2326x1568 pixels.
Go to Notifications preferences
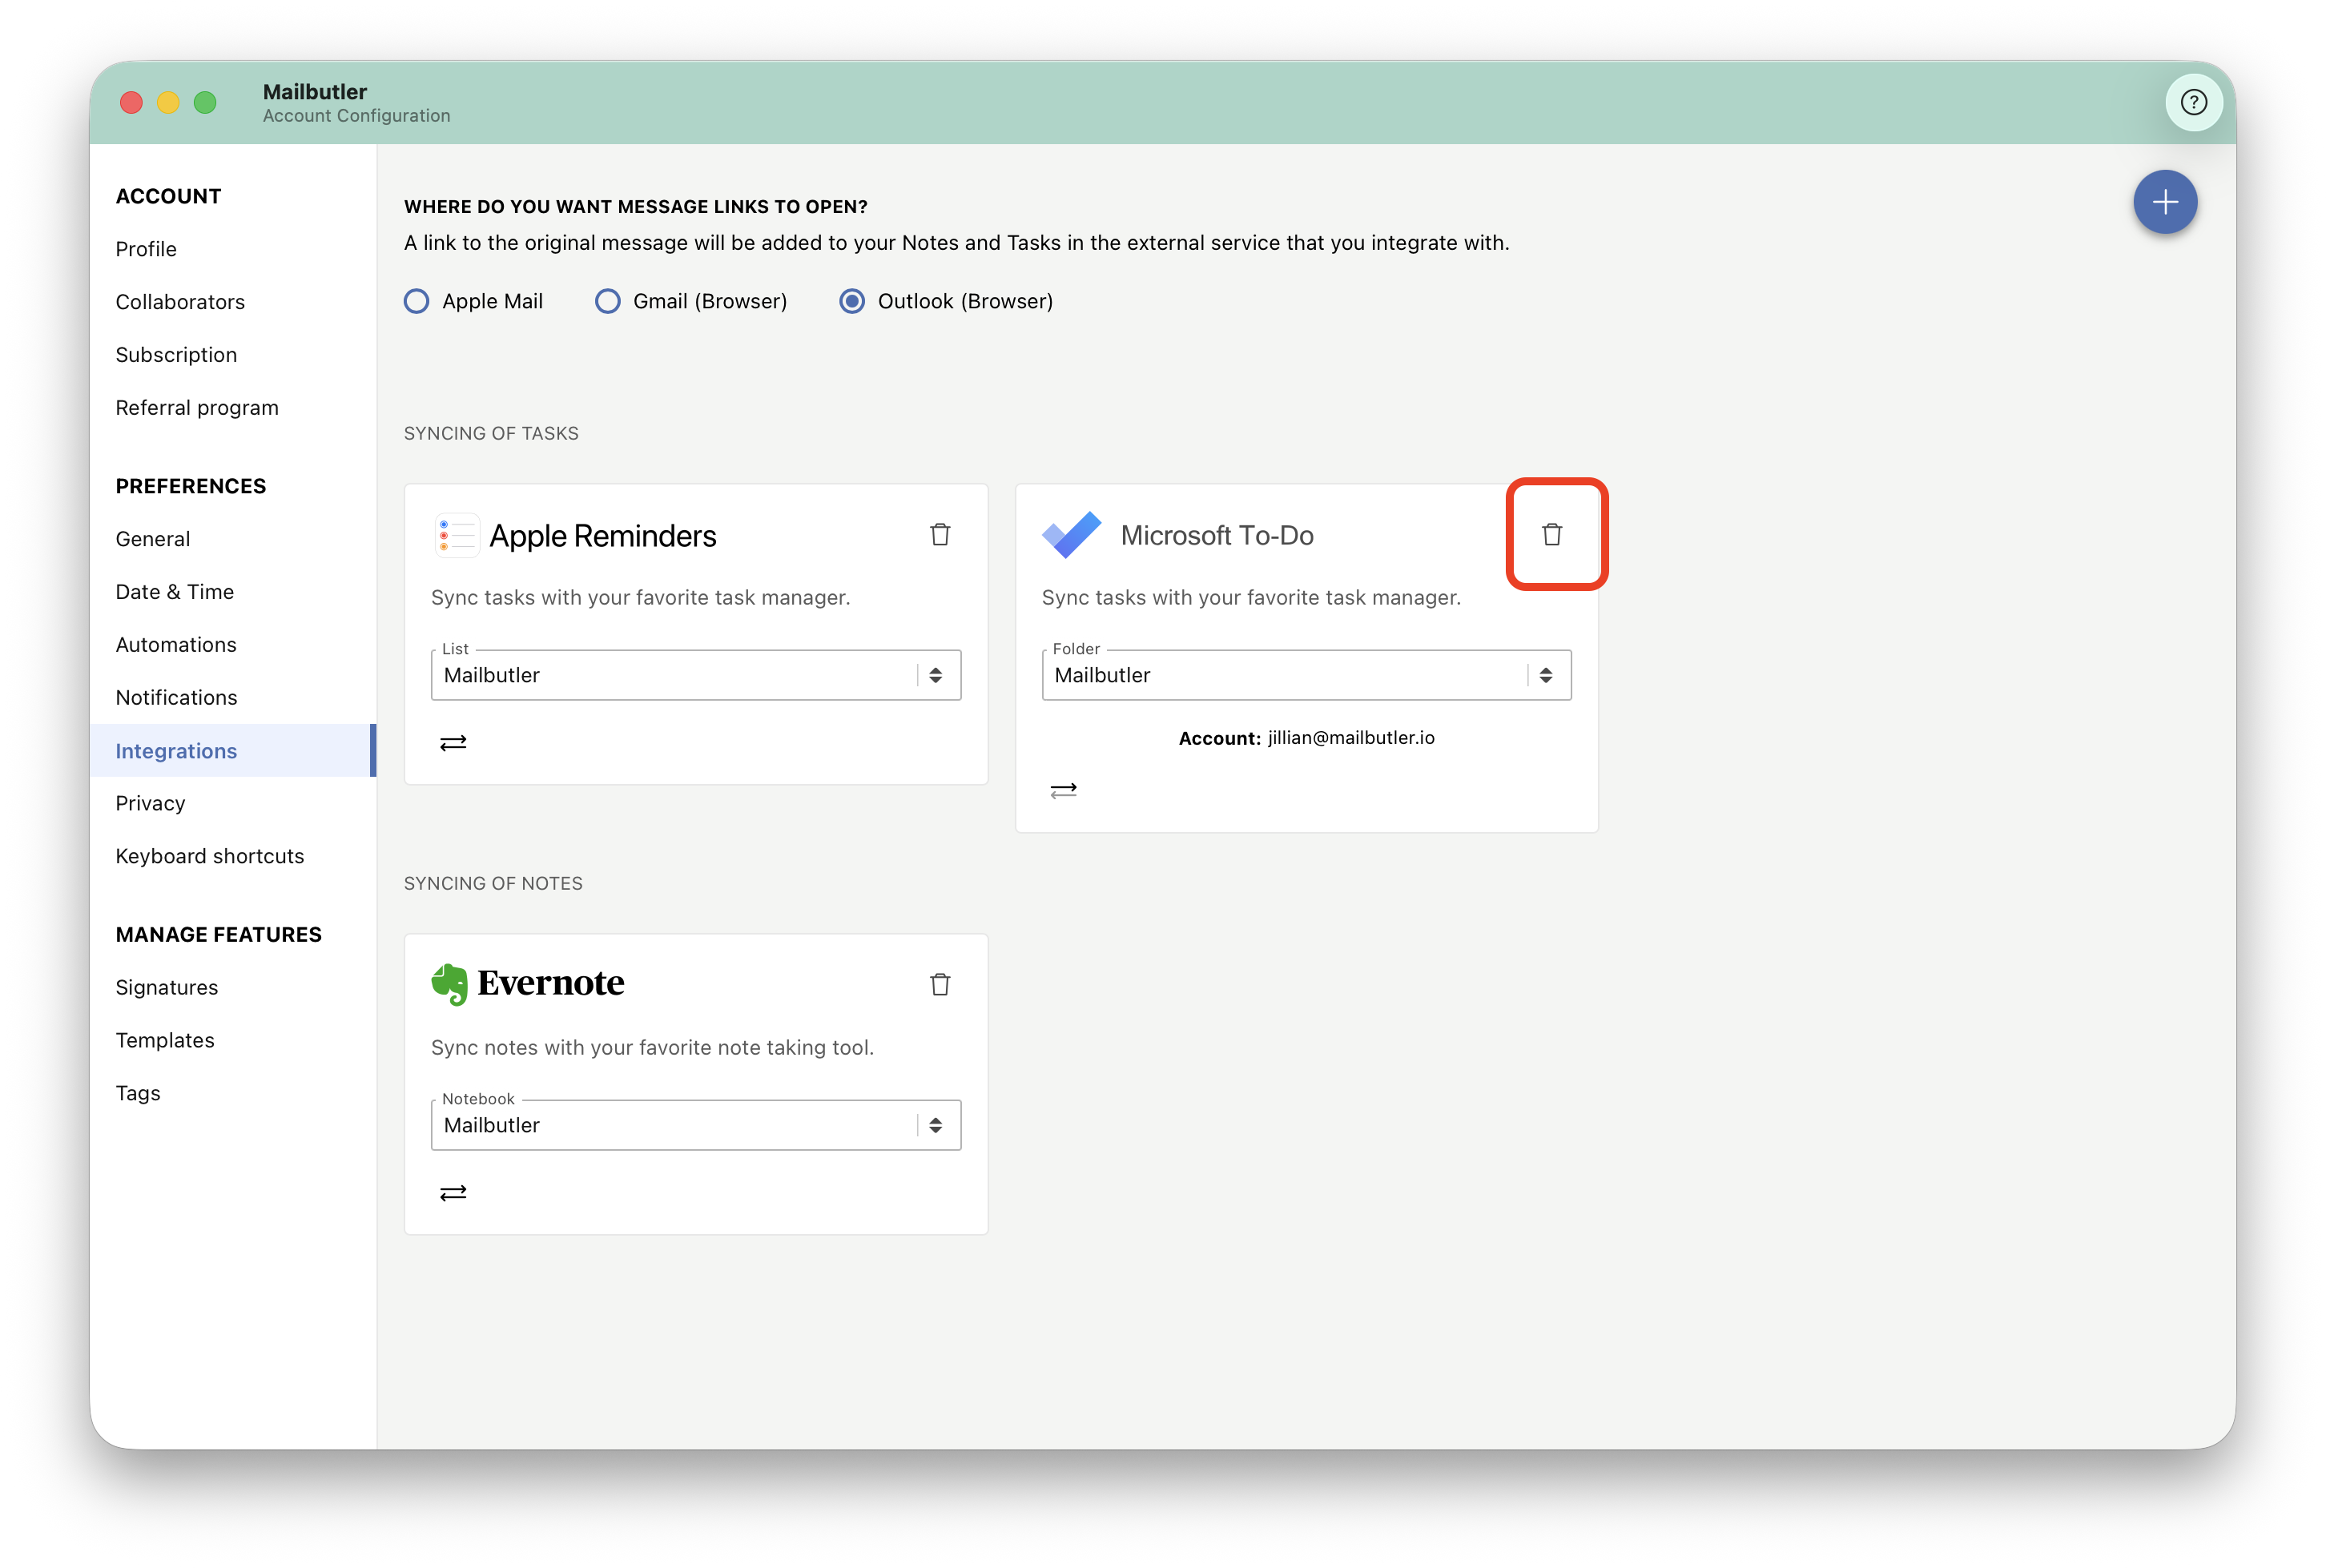point(177,698)
